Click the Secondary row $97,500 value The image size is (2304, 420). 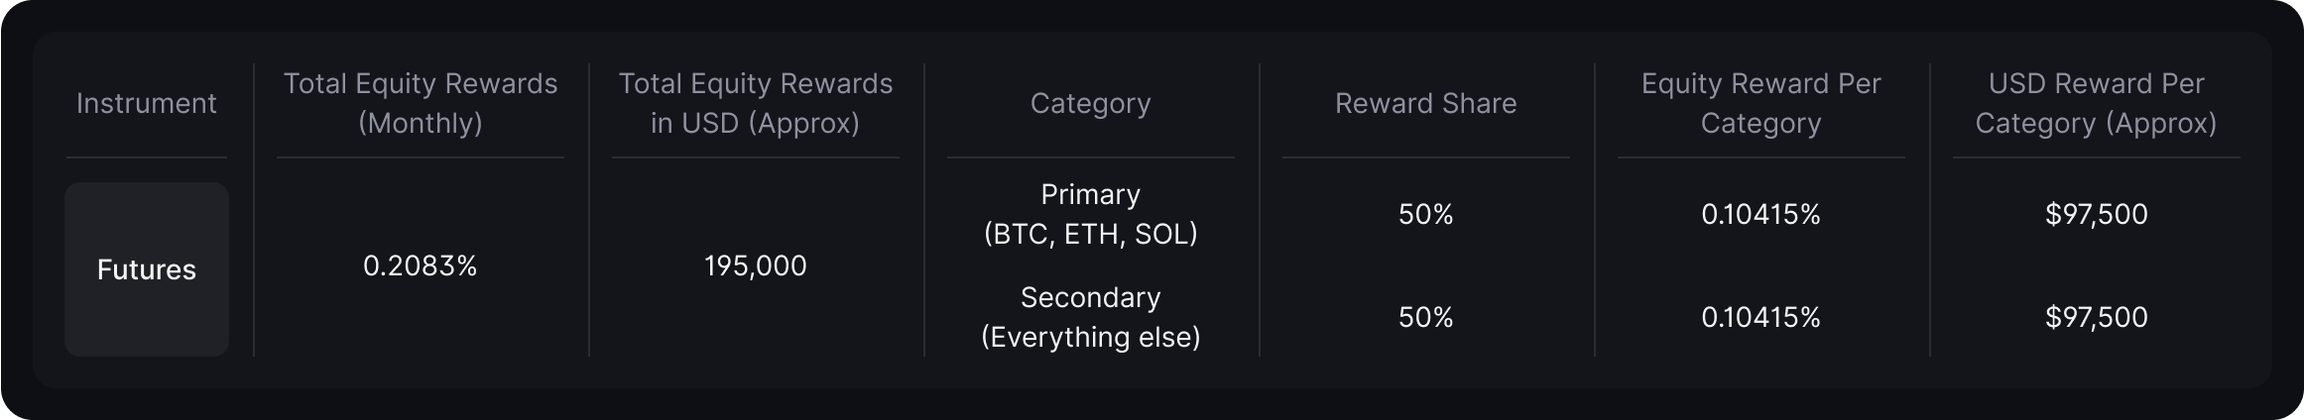click(2096, 317)
